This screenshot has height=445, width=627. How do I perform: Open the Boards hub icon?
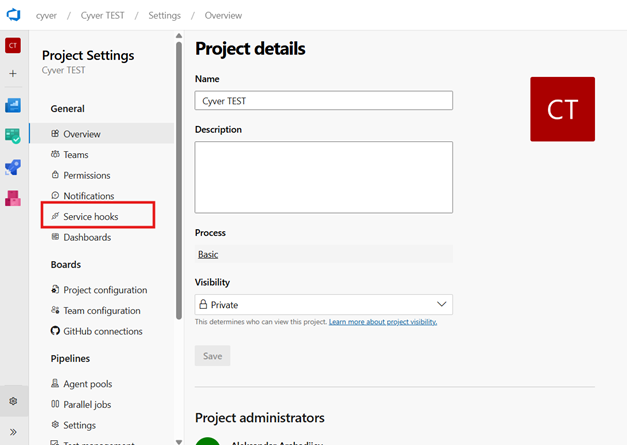pos(13,136)
